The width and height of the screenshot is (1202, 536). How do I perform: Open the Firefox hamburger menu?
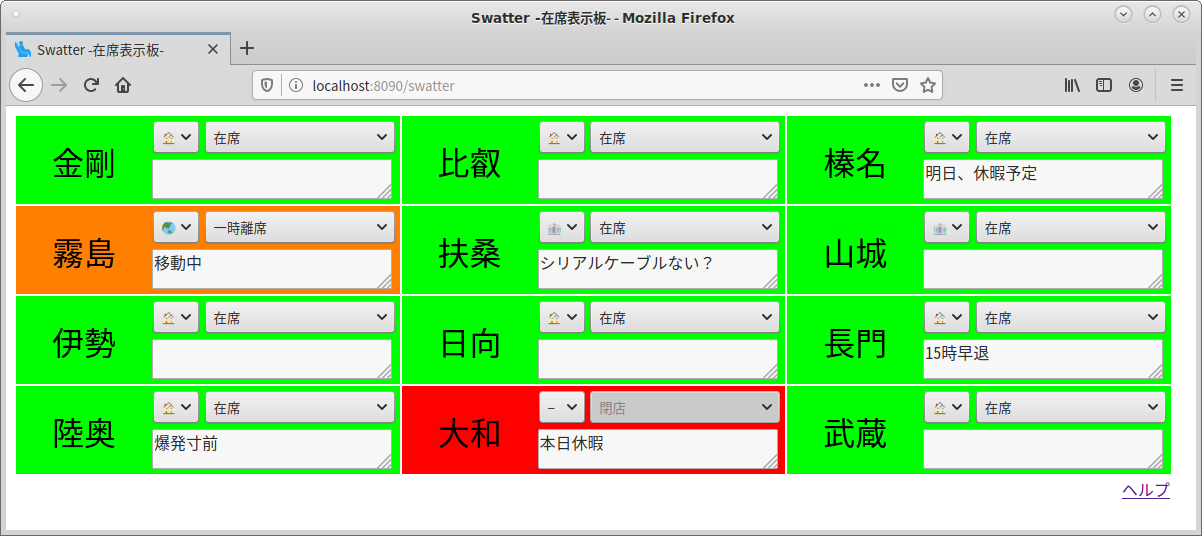pos(1177,85)
